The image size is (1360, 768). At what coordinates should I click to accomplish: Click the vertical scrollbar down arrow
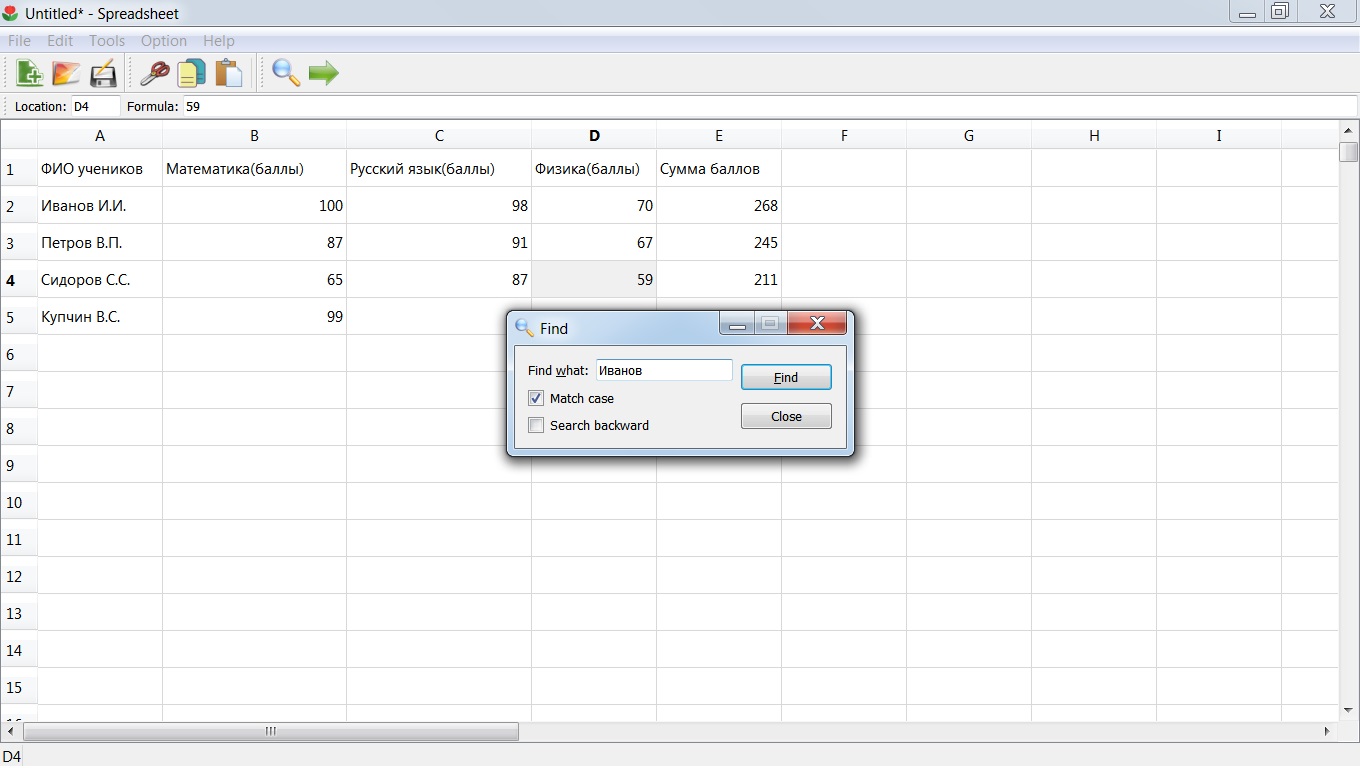(1349, 711)
